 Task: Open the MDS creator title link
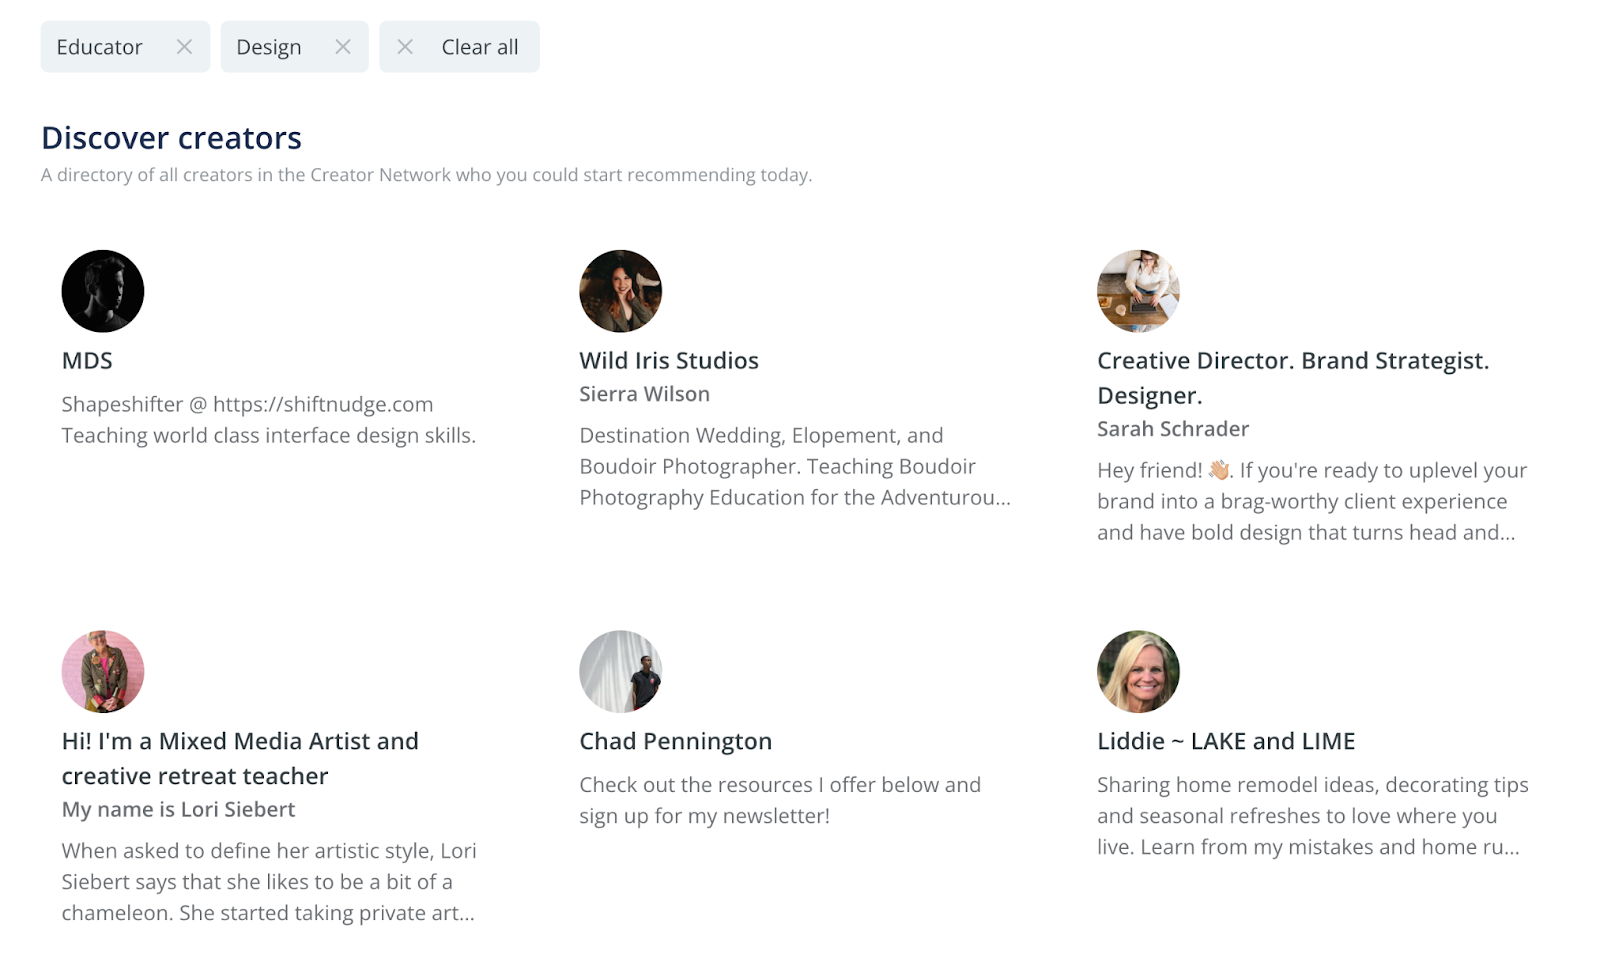(x=87, y=361)
